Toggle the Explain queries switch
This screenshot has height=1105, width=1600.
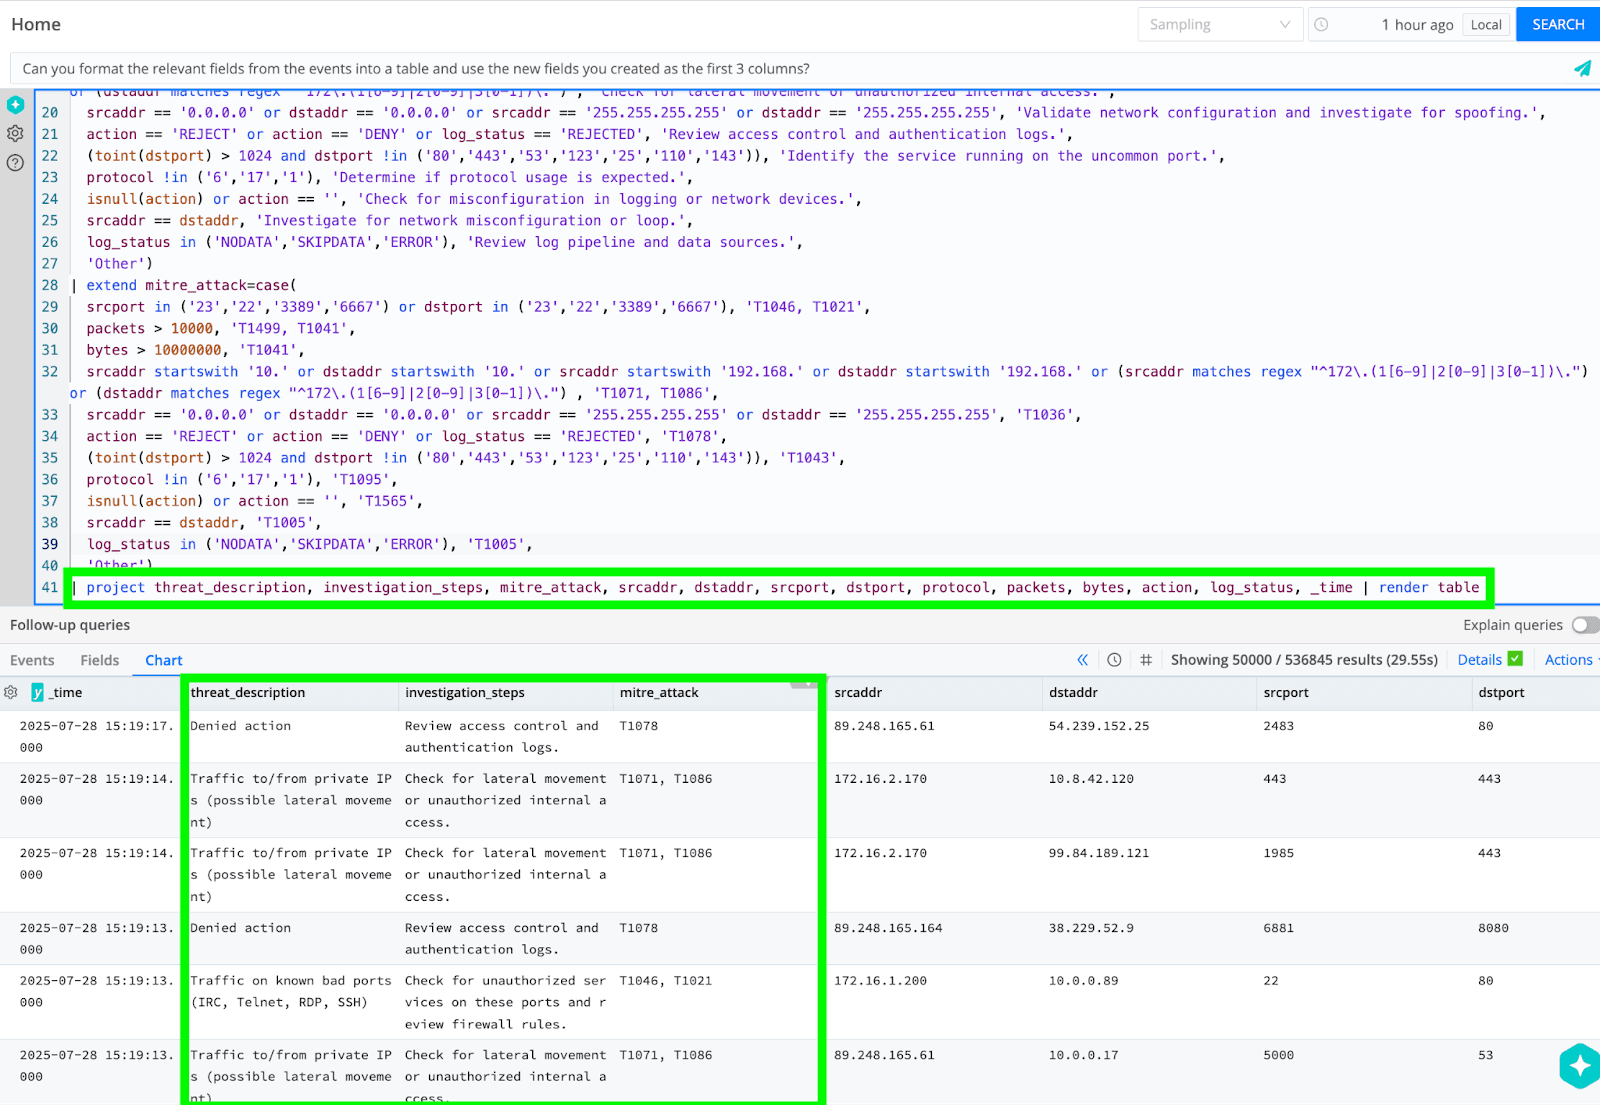[1584, 625]
